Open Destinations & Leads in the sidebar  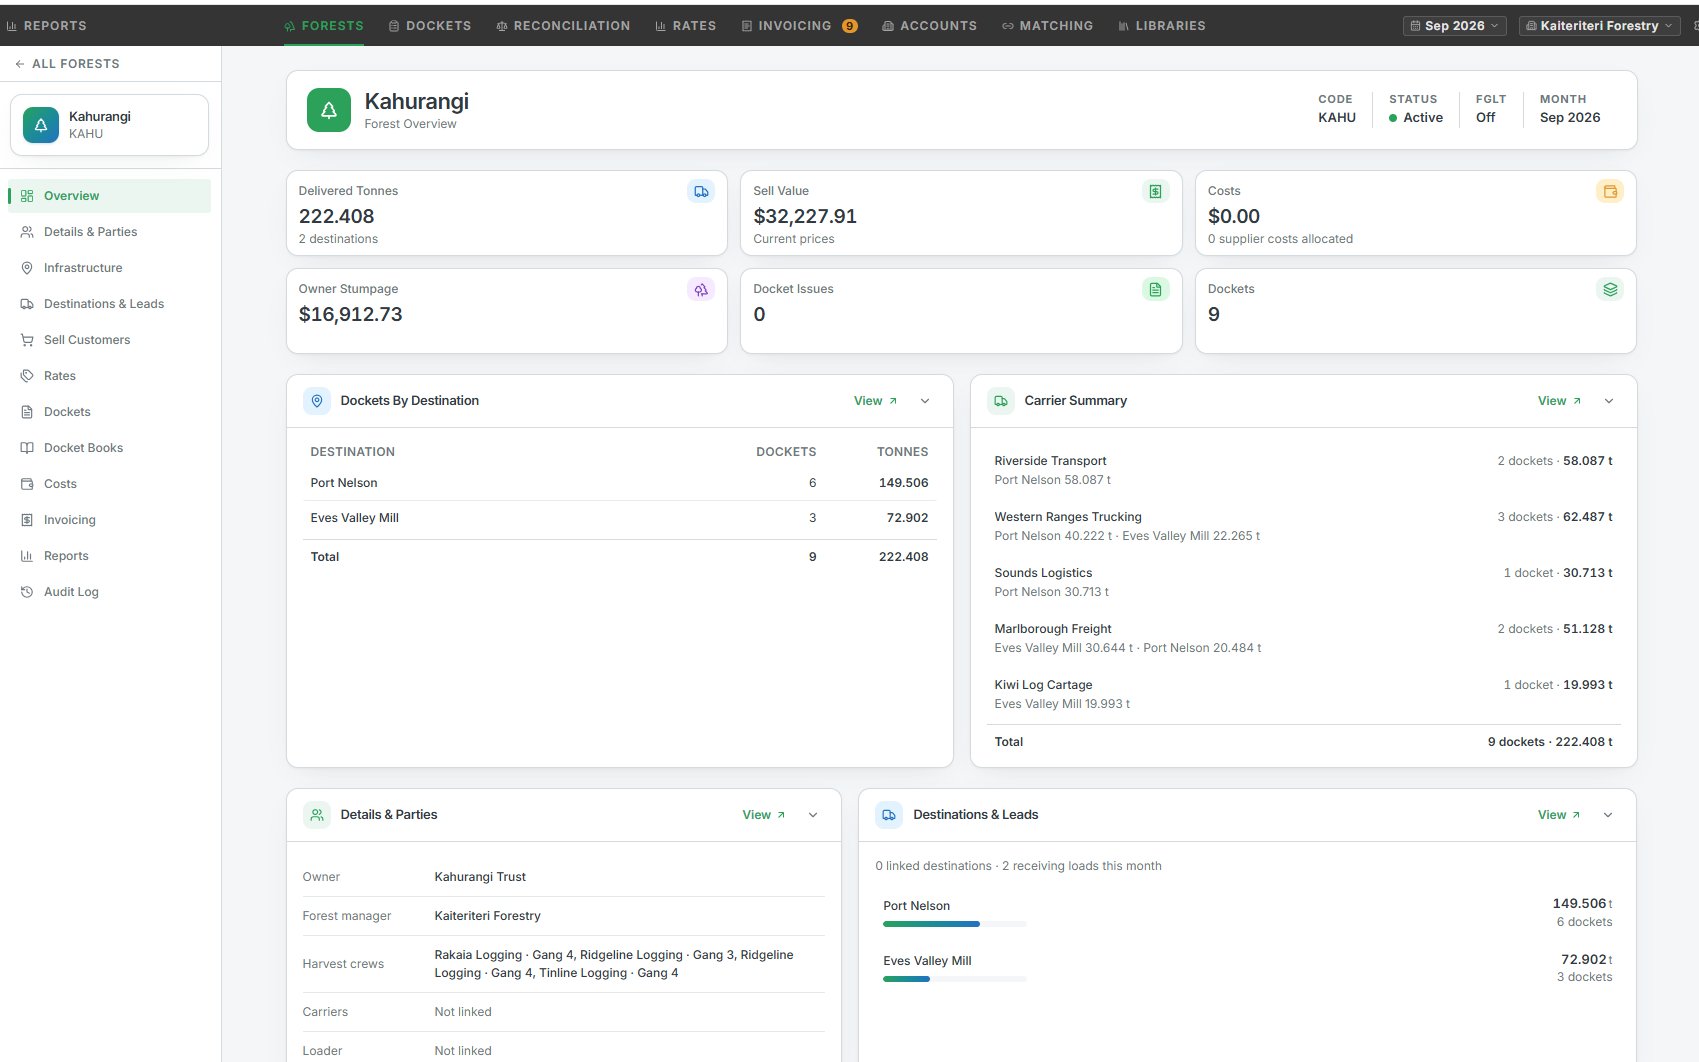coord(110,304)
